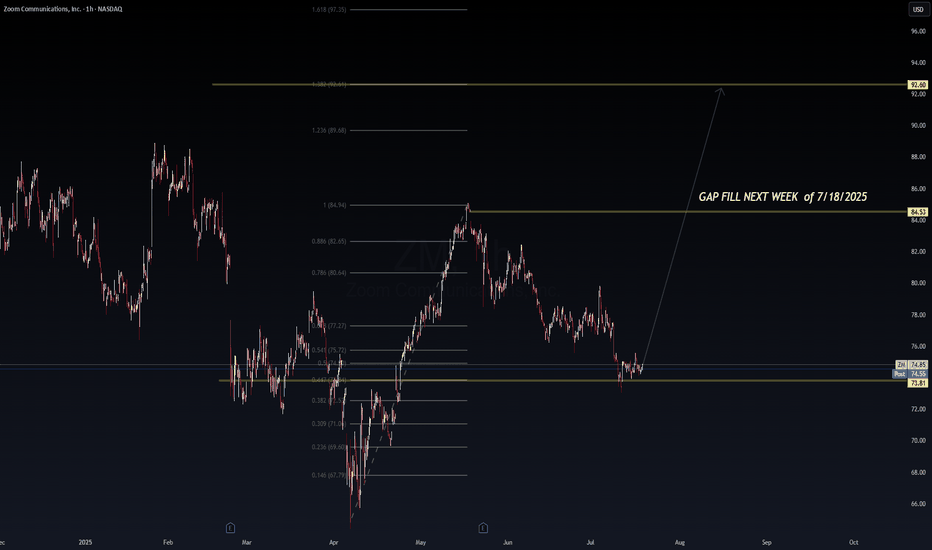The height and width of the screenshot is (550, 932).
Task: Click the Sep label on time axis
Action: pos(767,542)
